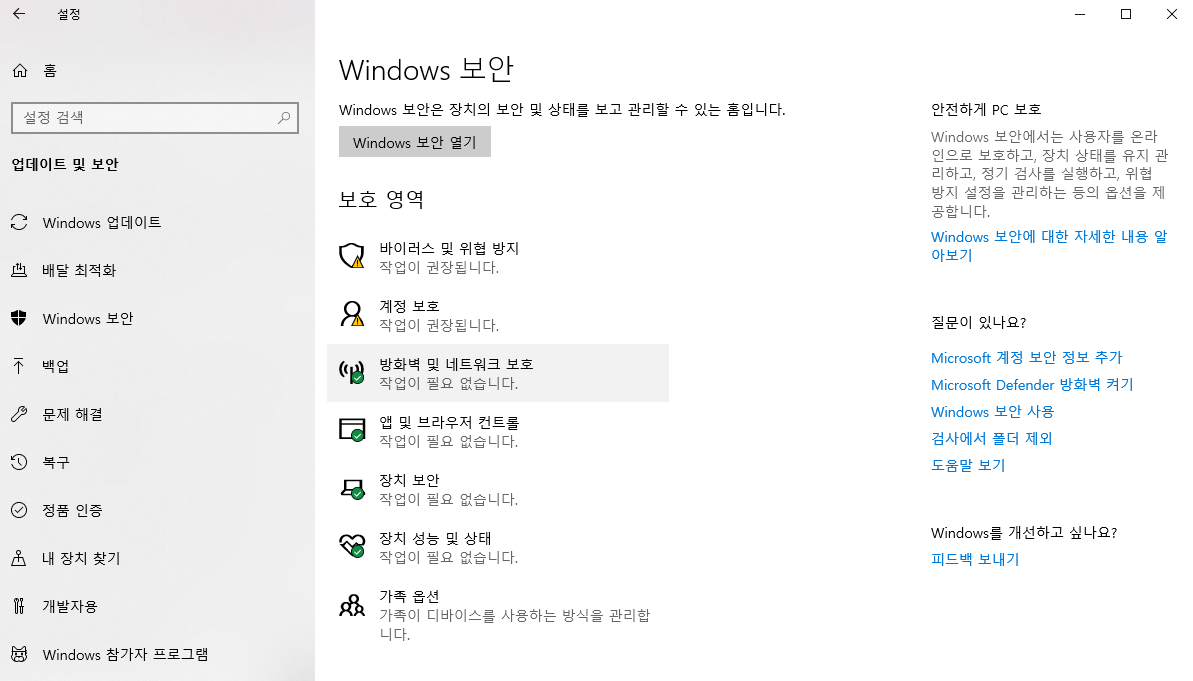Image resolution: width=1193 pixels, height=681 pixels.
Task: Click the Windows 보안 shield icon in the sidebar
Action: point(19,318)
